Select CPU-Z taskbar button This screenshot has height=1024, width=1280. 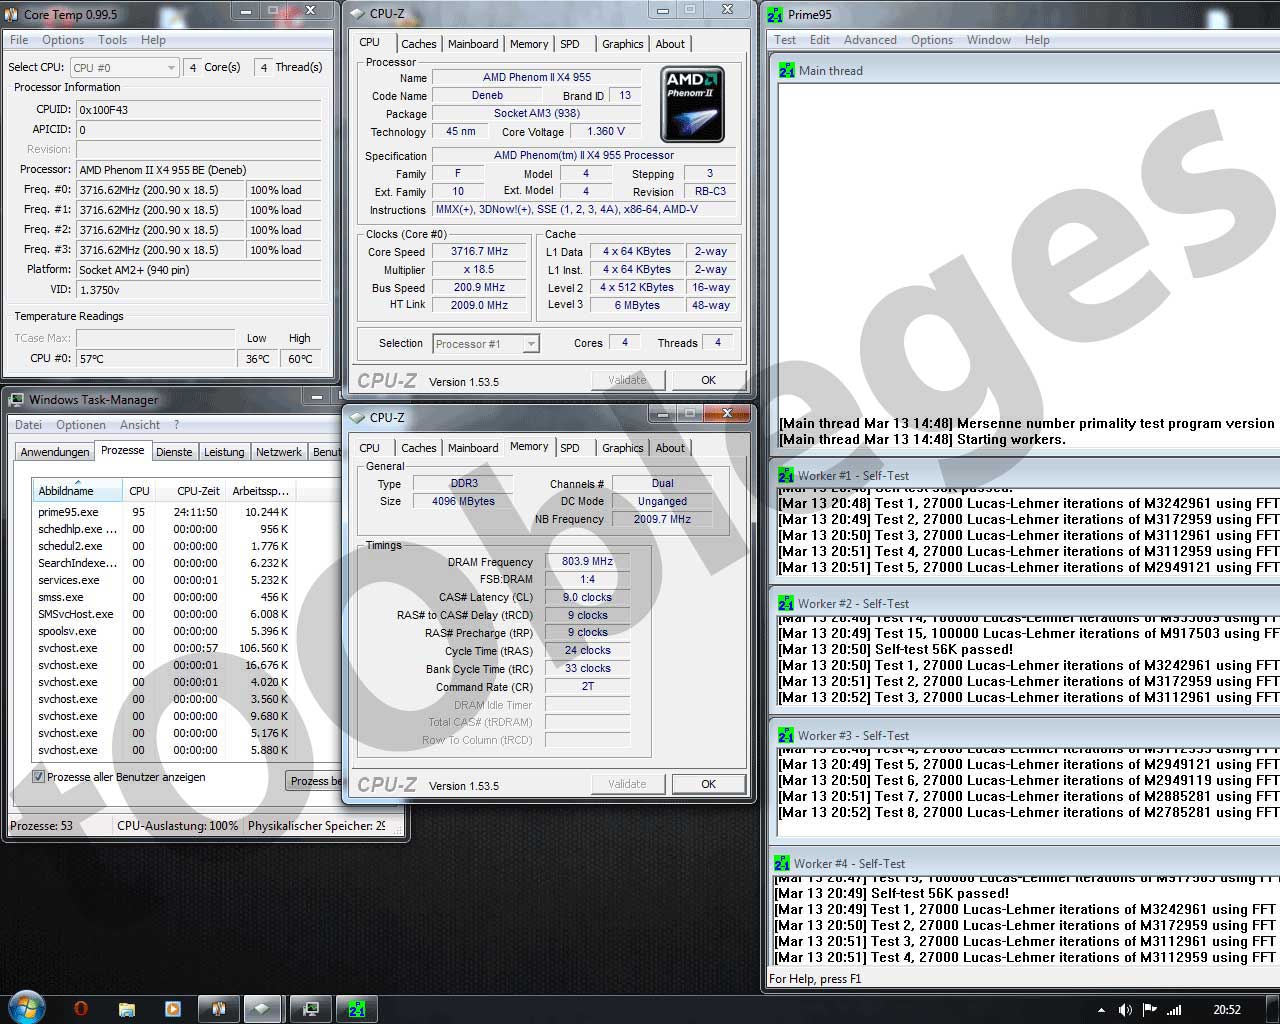point(263,1009)
